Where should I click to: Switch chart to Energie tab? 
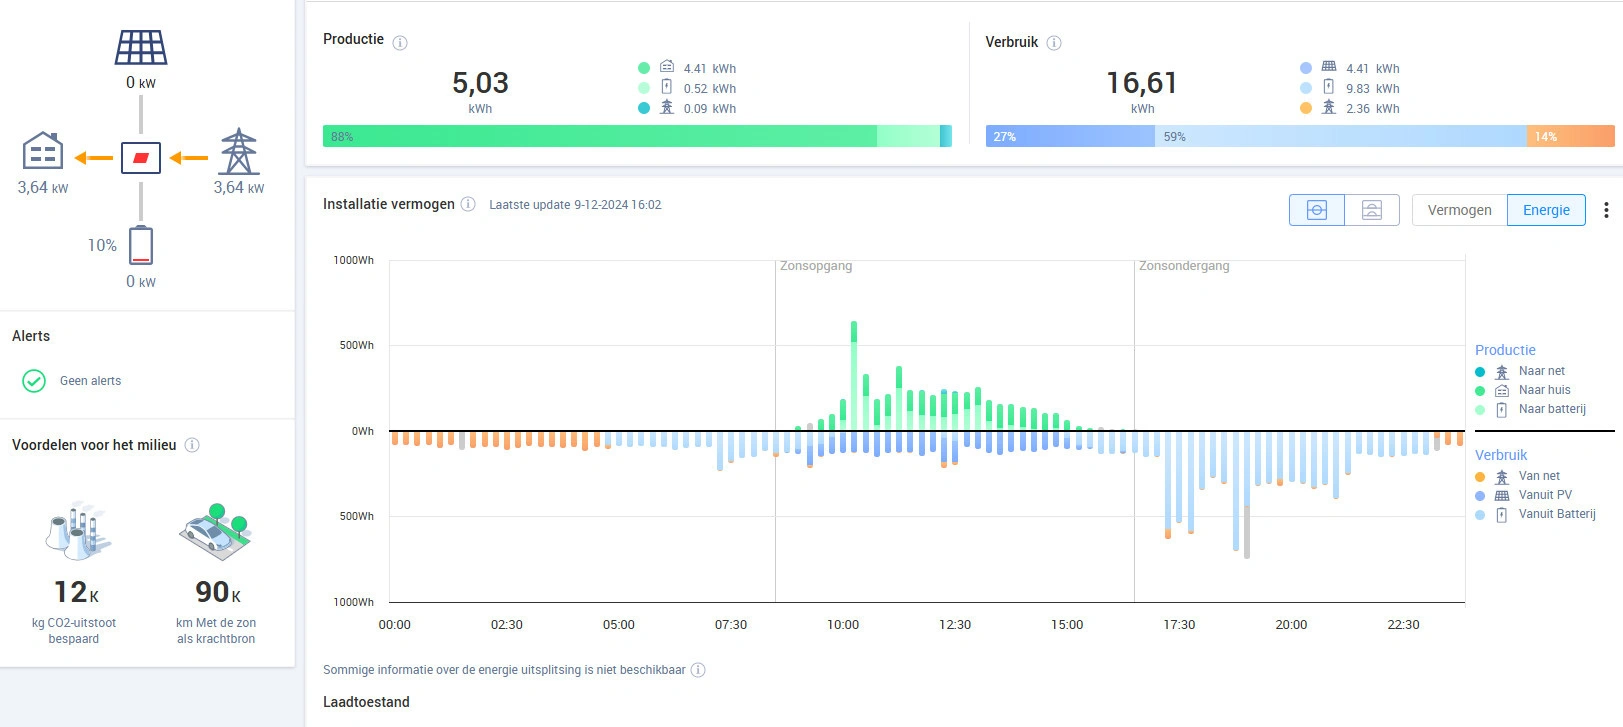coord(1546,210)
